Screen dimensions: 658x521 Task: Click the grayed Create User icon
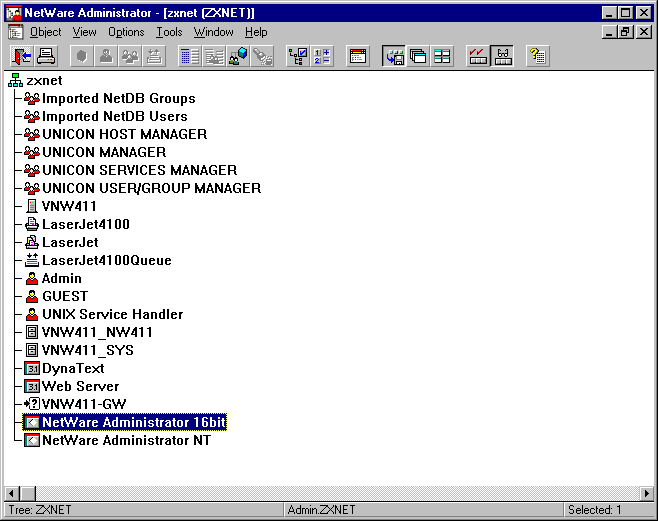106,56
